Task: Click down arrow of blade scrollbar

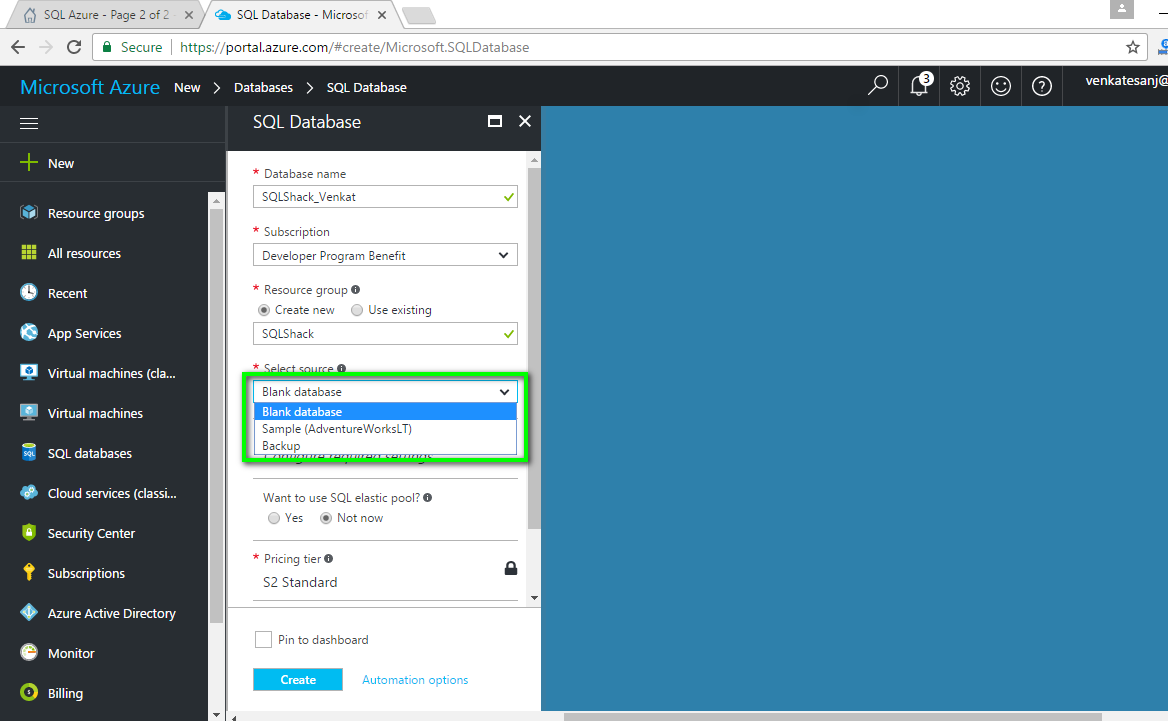Action: tap(534, 598)
